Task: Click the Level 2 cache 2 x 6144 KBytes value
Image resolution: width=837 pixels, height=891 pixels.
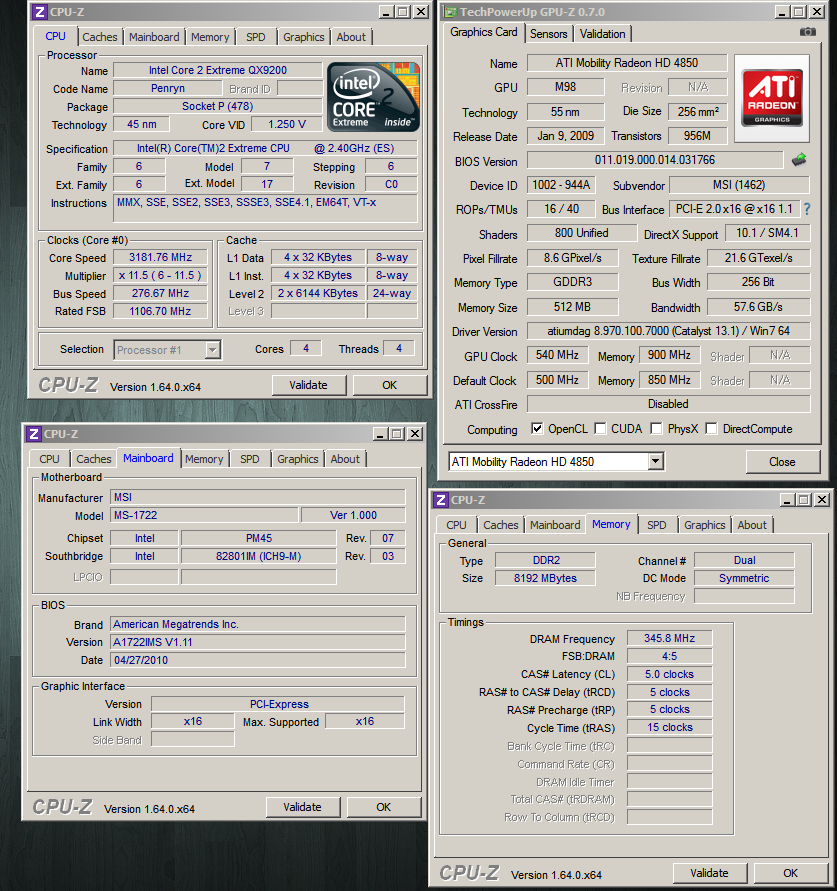Action: pyautogui.click(x=318, y=293)
